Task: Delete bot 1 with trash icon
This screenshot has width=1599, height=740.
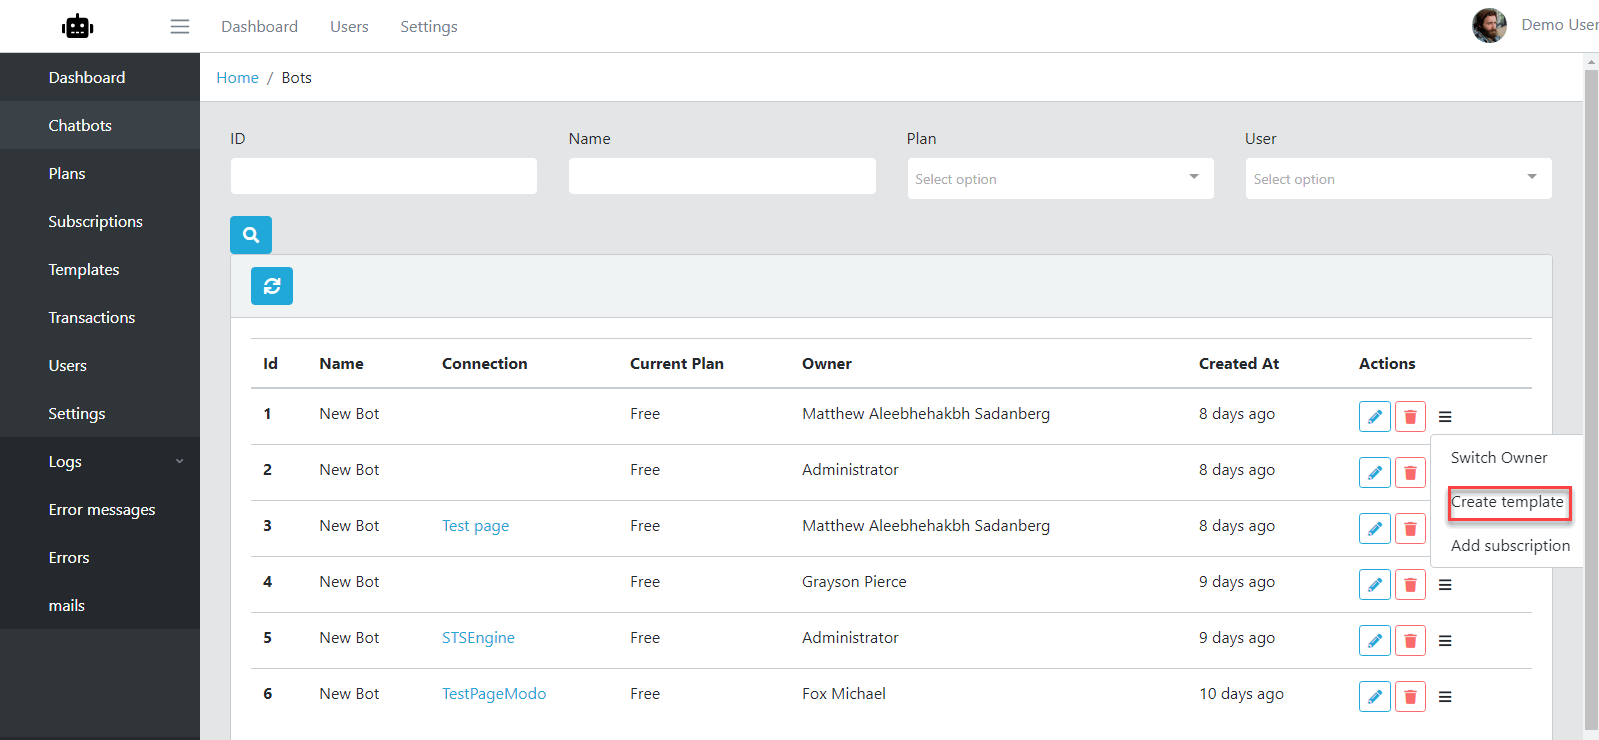Action: 1410,416
